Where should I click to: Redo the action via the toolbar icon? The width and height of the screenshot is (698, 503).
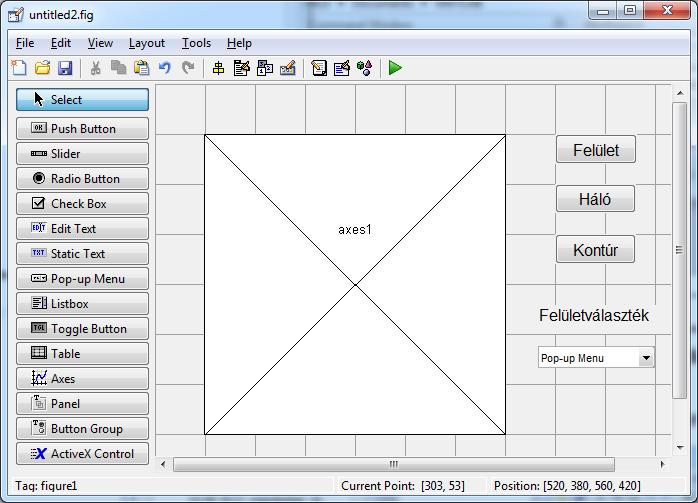188,68
